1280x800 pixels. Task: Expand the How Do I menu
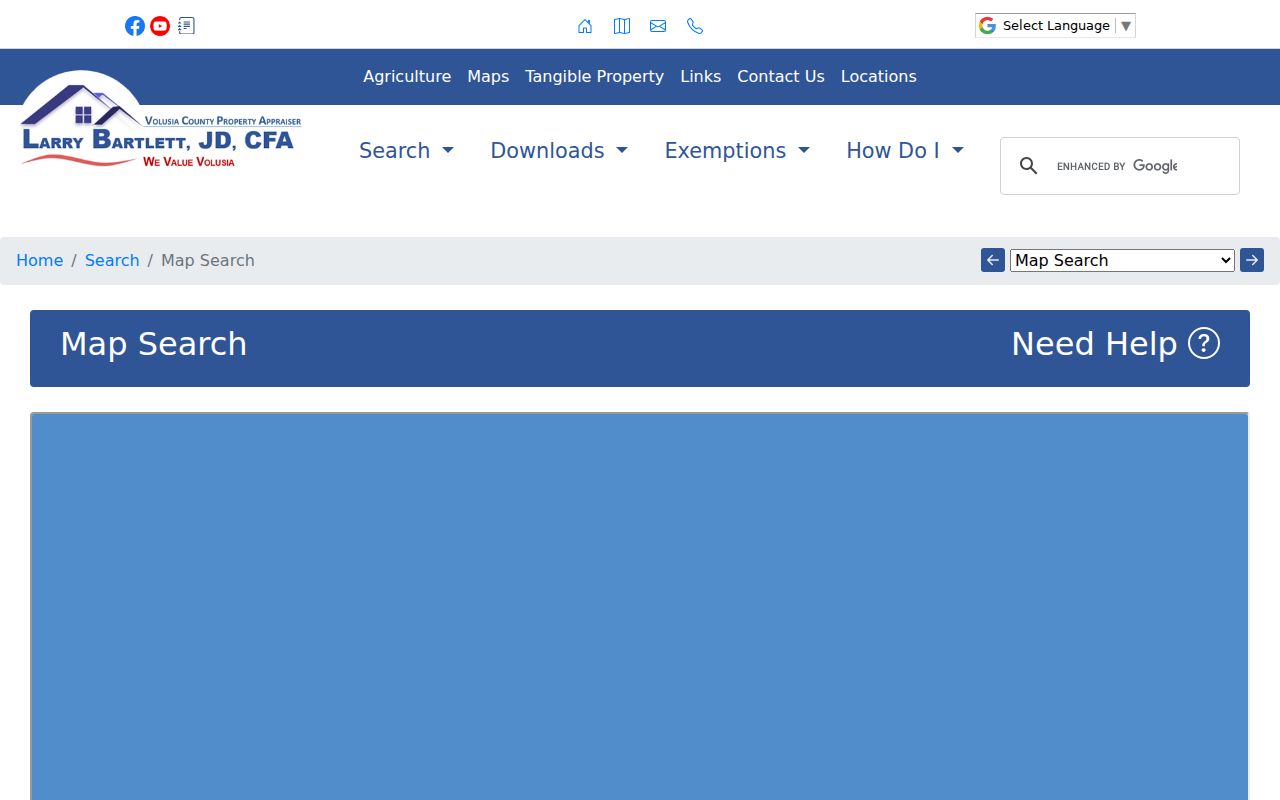pos(905,150)
